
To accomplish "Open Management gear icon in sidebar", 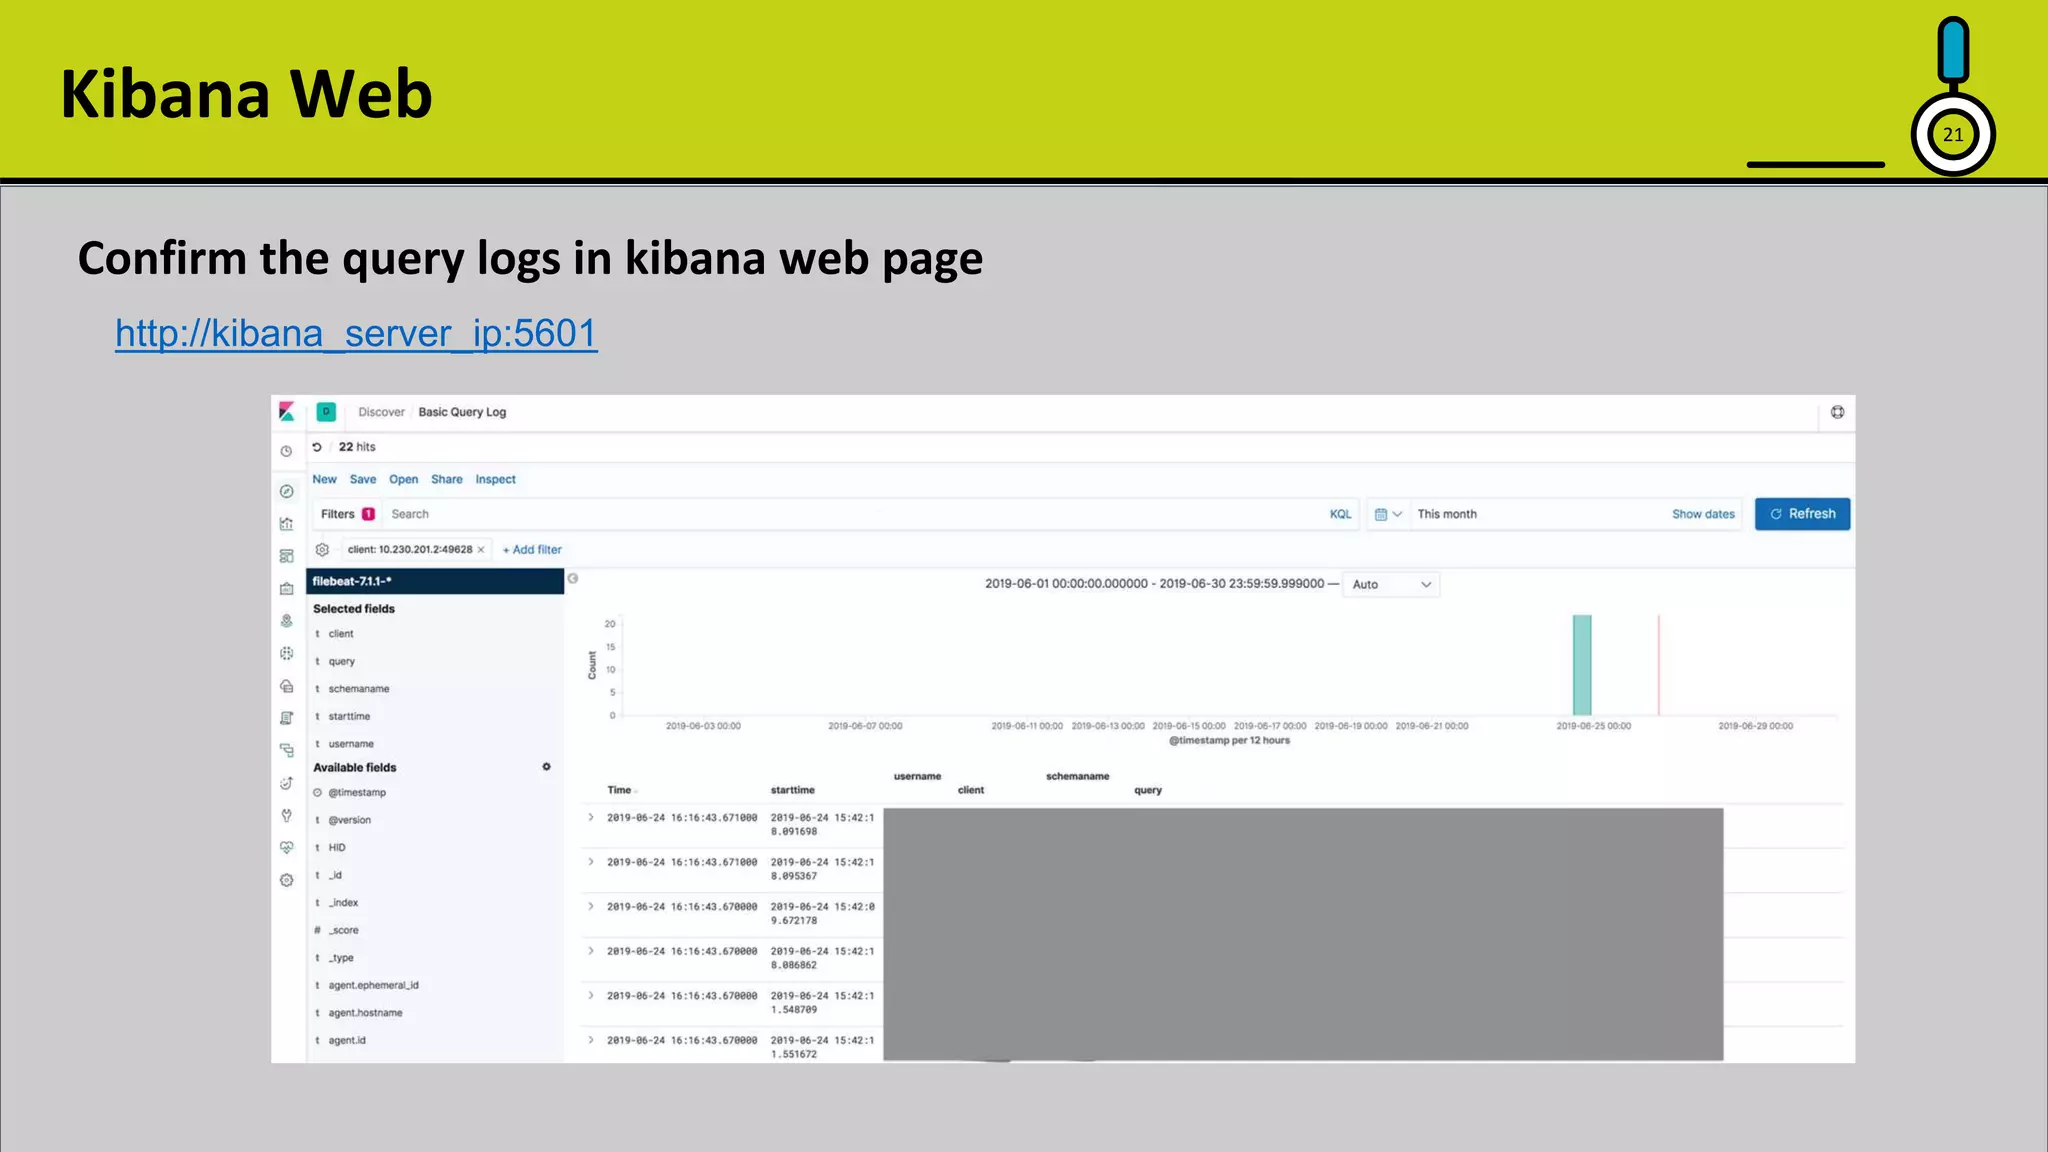I will click(x=286, y=880).
